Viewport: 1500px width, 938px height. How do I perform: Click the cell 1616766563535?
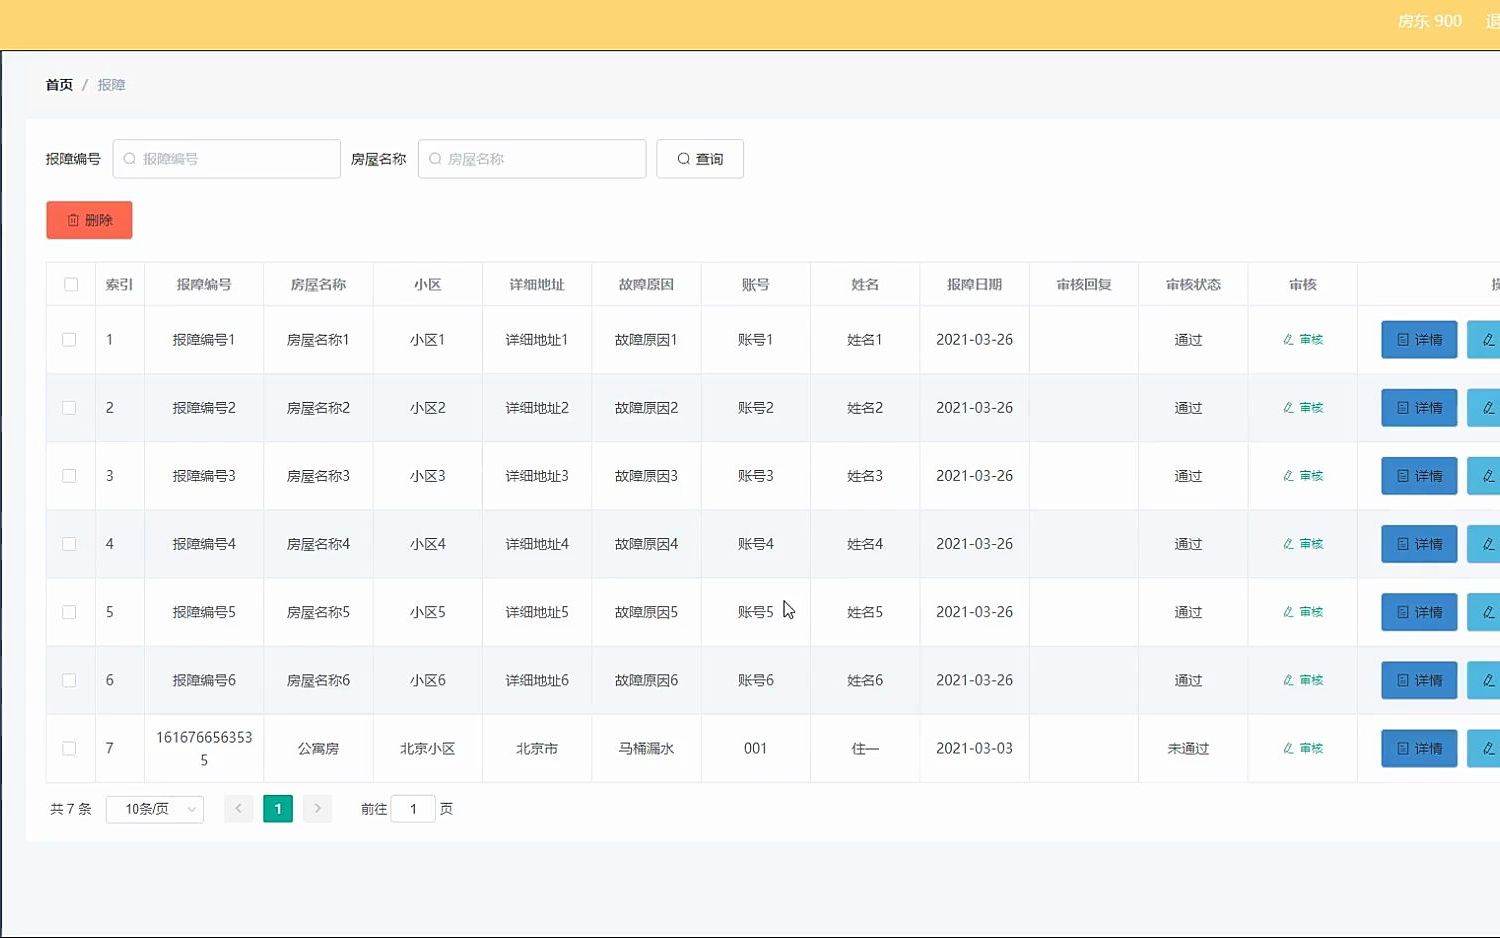[x=204, y=748]
